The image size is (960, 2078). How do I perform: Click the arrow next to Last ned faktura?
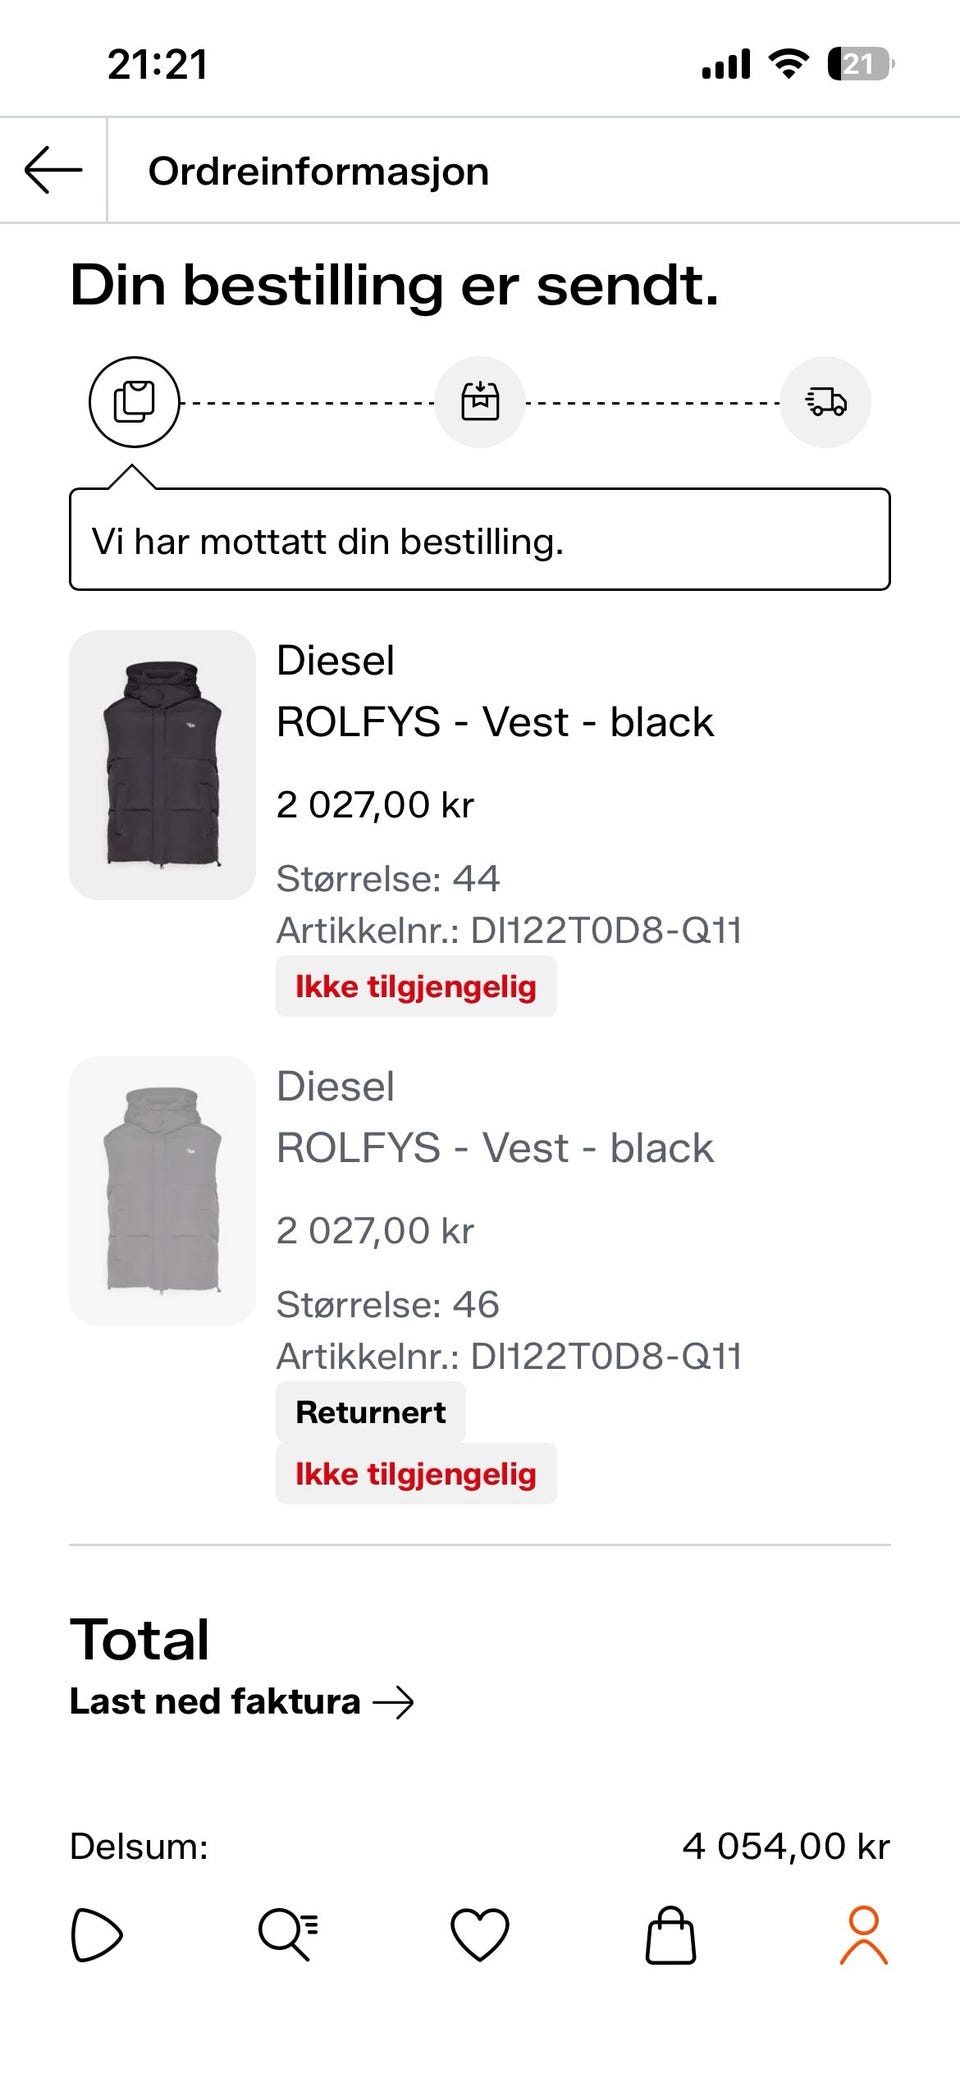[x=393, y=1702]
